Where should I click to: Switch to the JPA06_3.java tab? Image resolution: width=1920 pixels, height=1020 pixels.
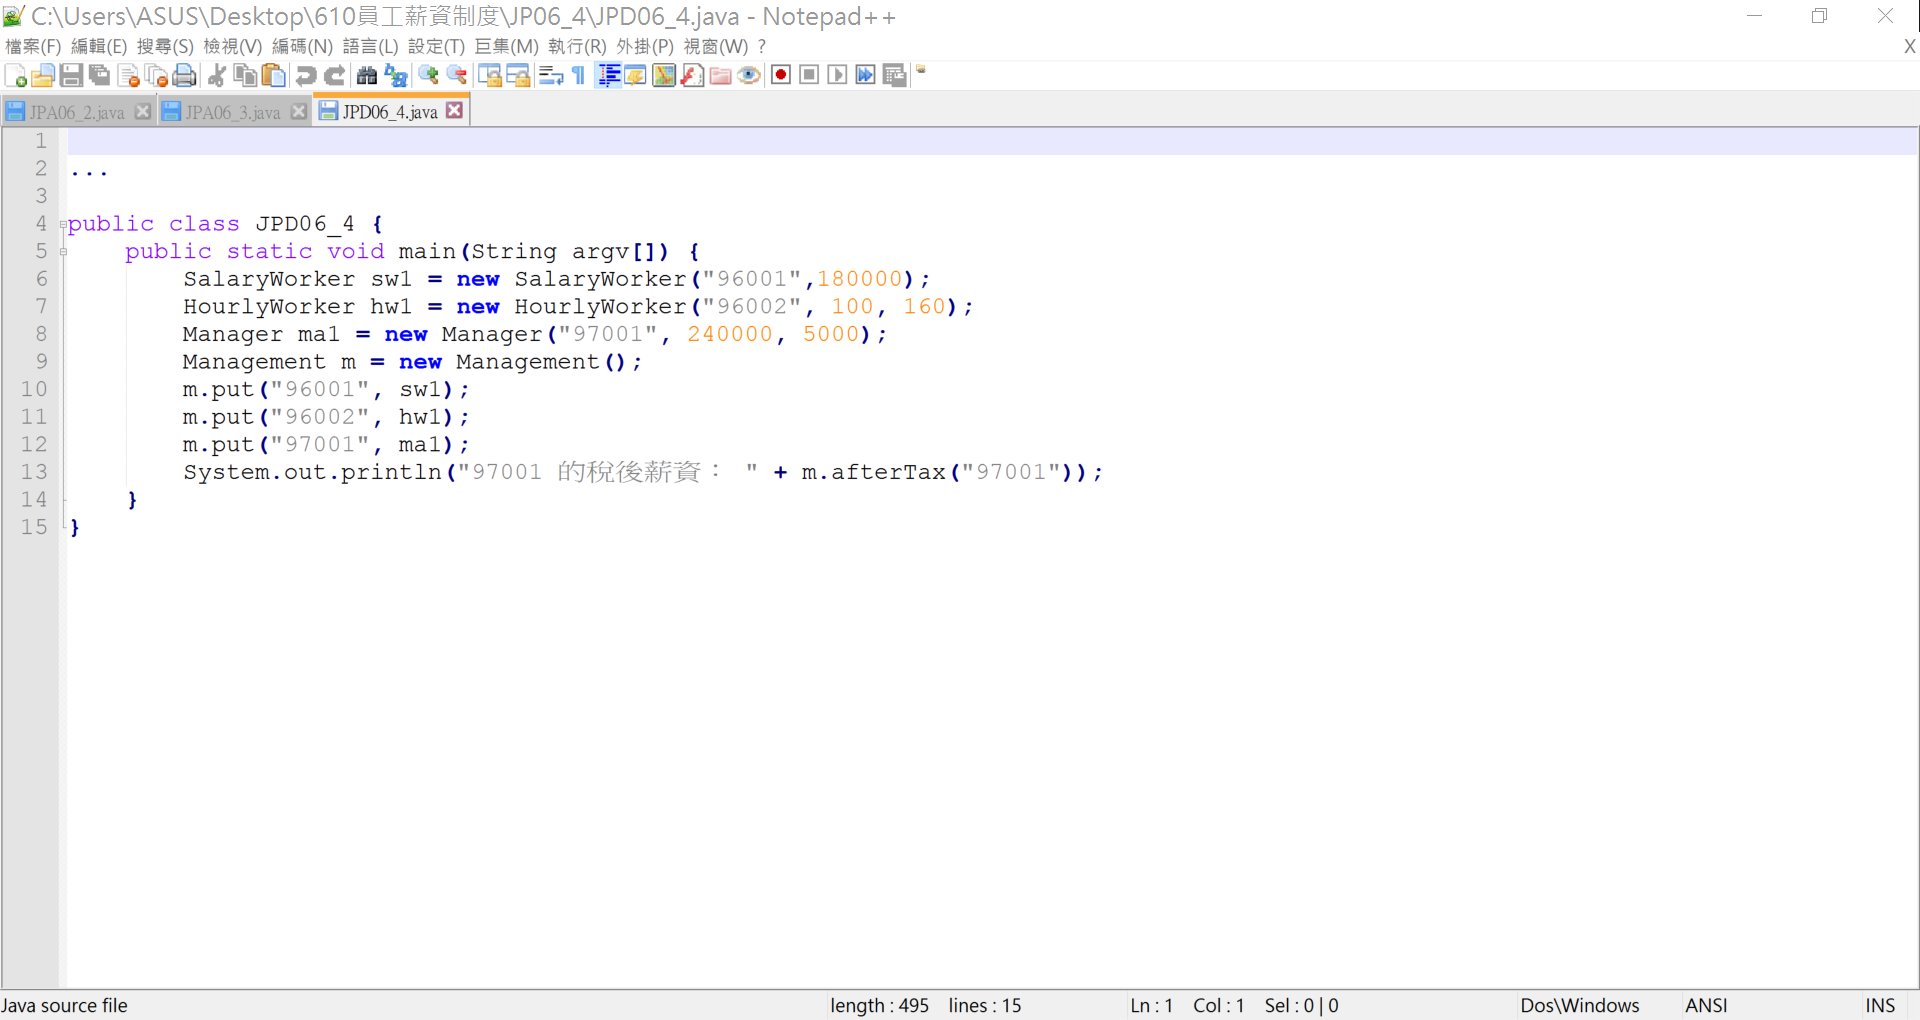pyautogui.click(x=232, y=112)
